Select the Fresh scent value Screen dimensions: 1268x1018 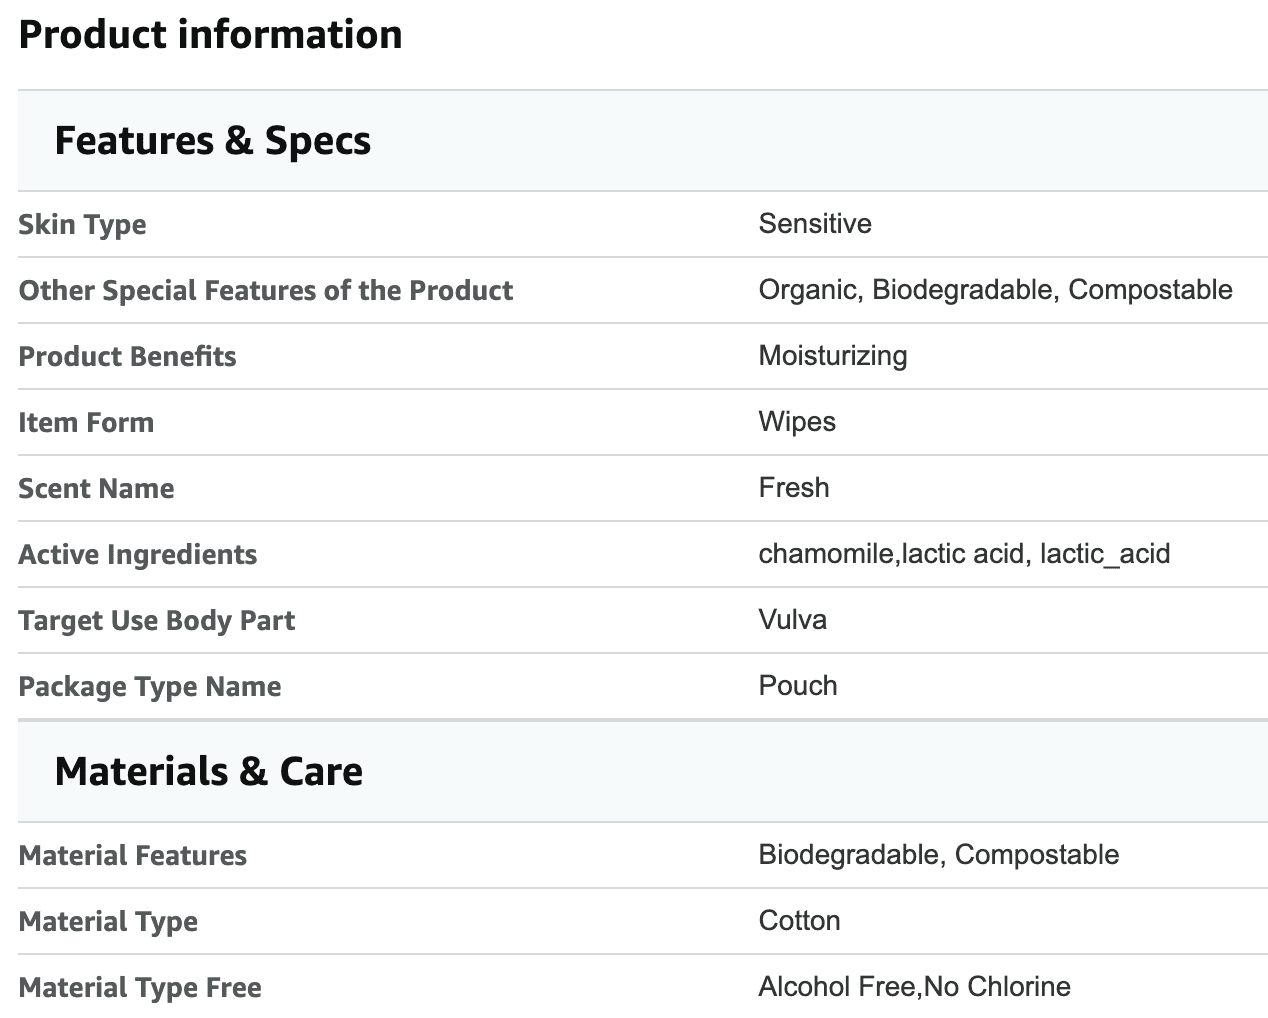click(794, 487)
